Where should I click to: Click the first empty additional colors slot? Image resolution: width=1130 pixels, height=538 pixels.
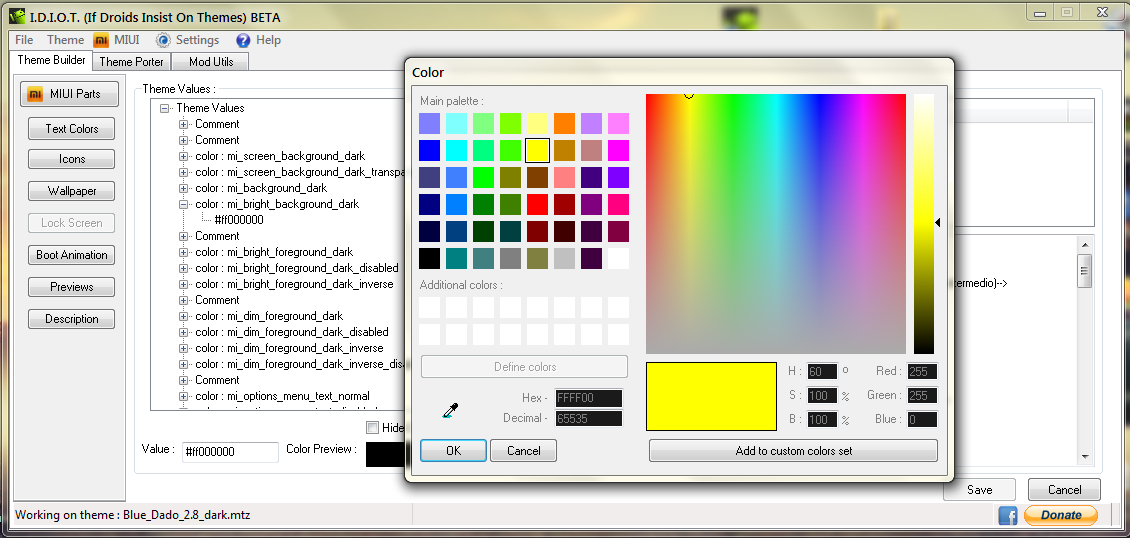pyautogui.click(x=430, y=308)
